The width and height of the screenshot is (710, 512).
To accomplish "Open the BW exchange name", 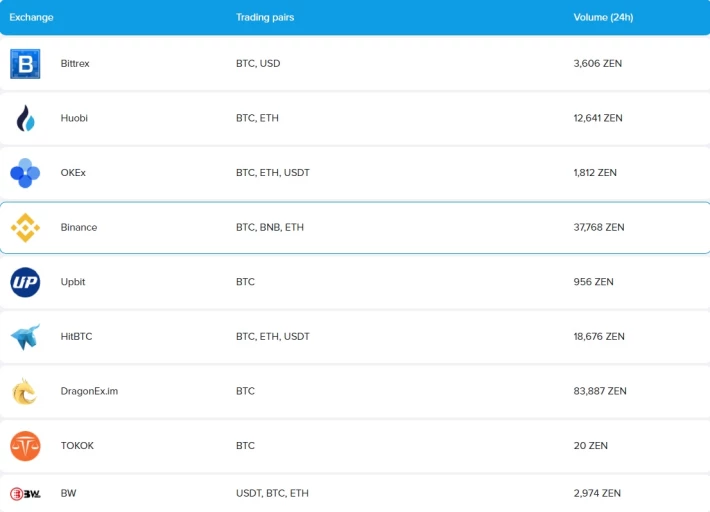I will click(x=68, y=493).
